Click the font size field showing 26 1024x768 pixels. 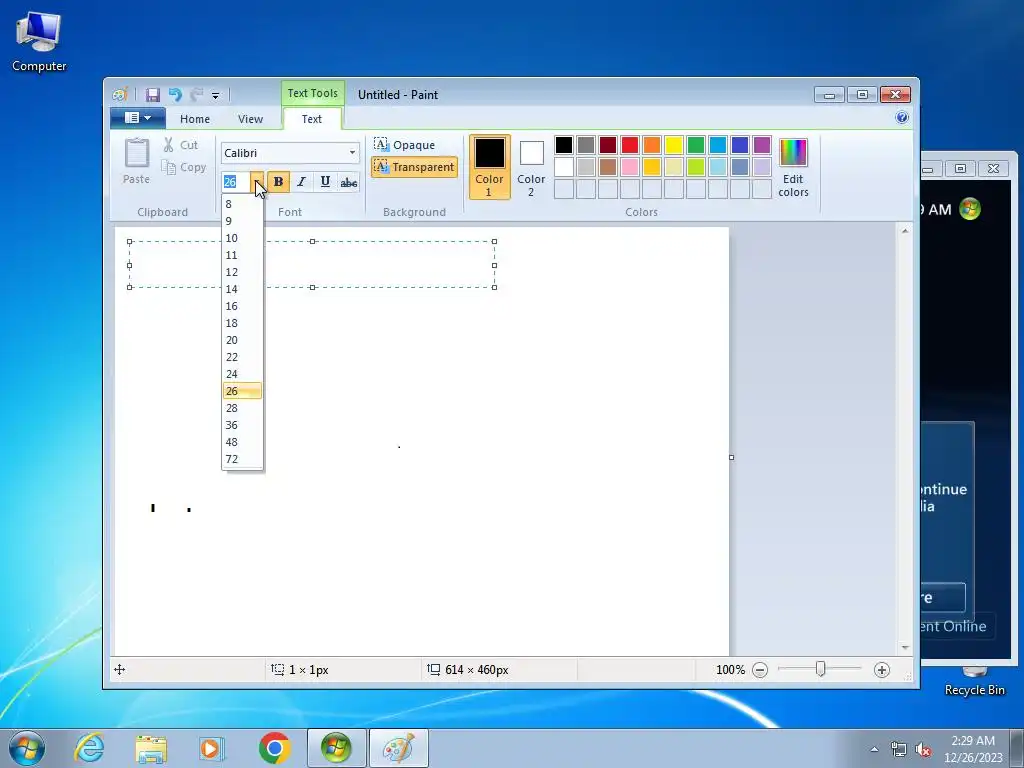(x=236, y=182)
